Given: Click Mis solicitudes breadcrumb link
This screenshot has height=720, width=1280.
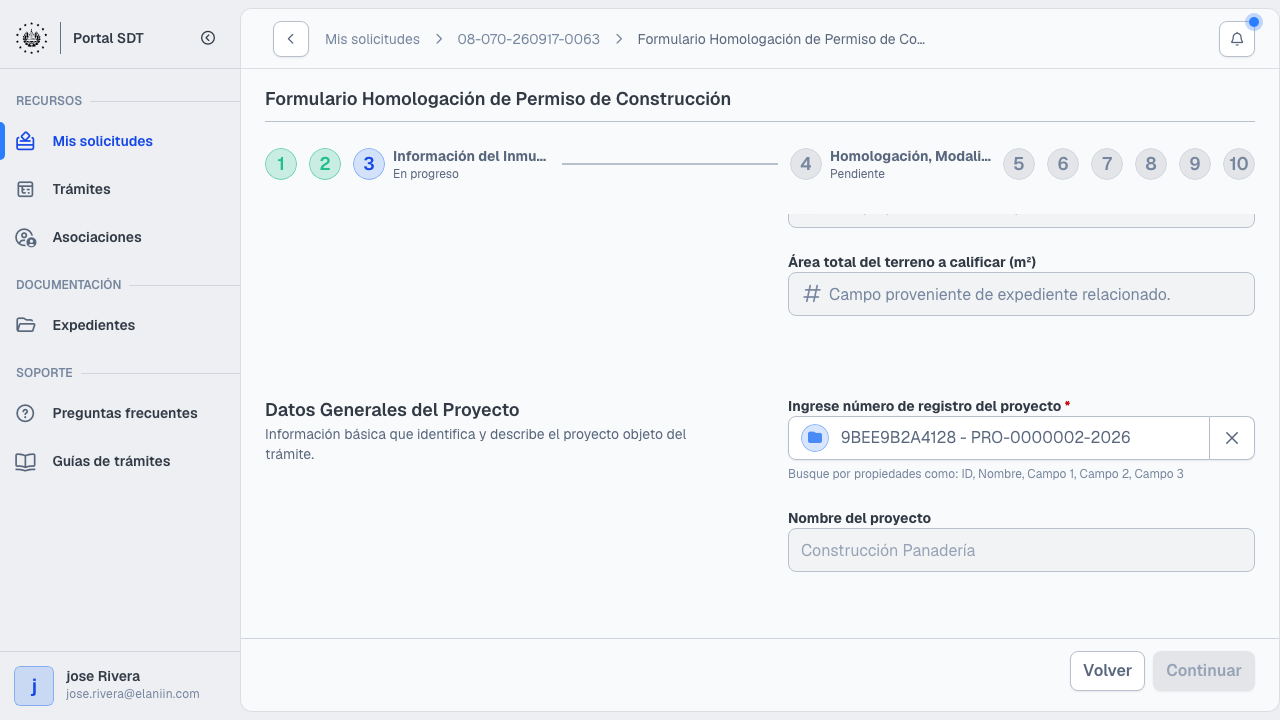Looking at the screenshot, I should (x=372, y=39).
